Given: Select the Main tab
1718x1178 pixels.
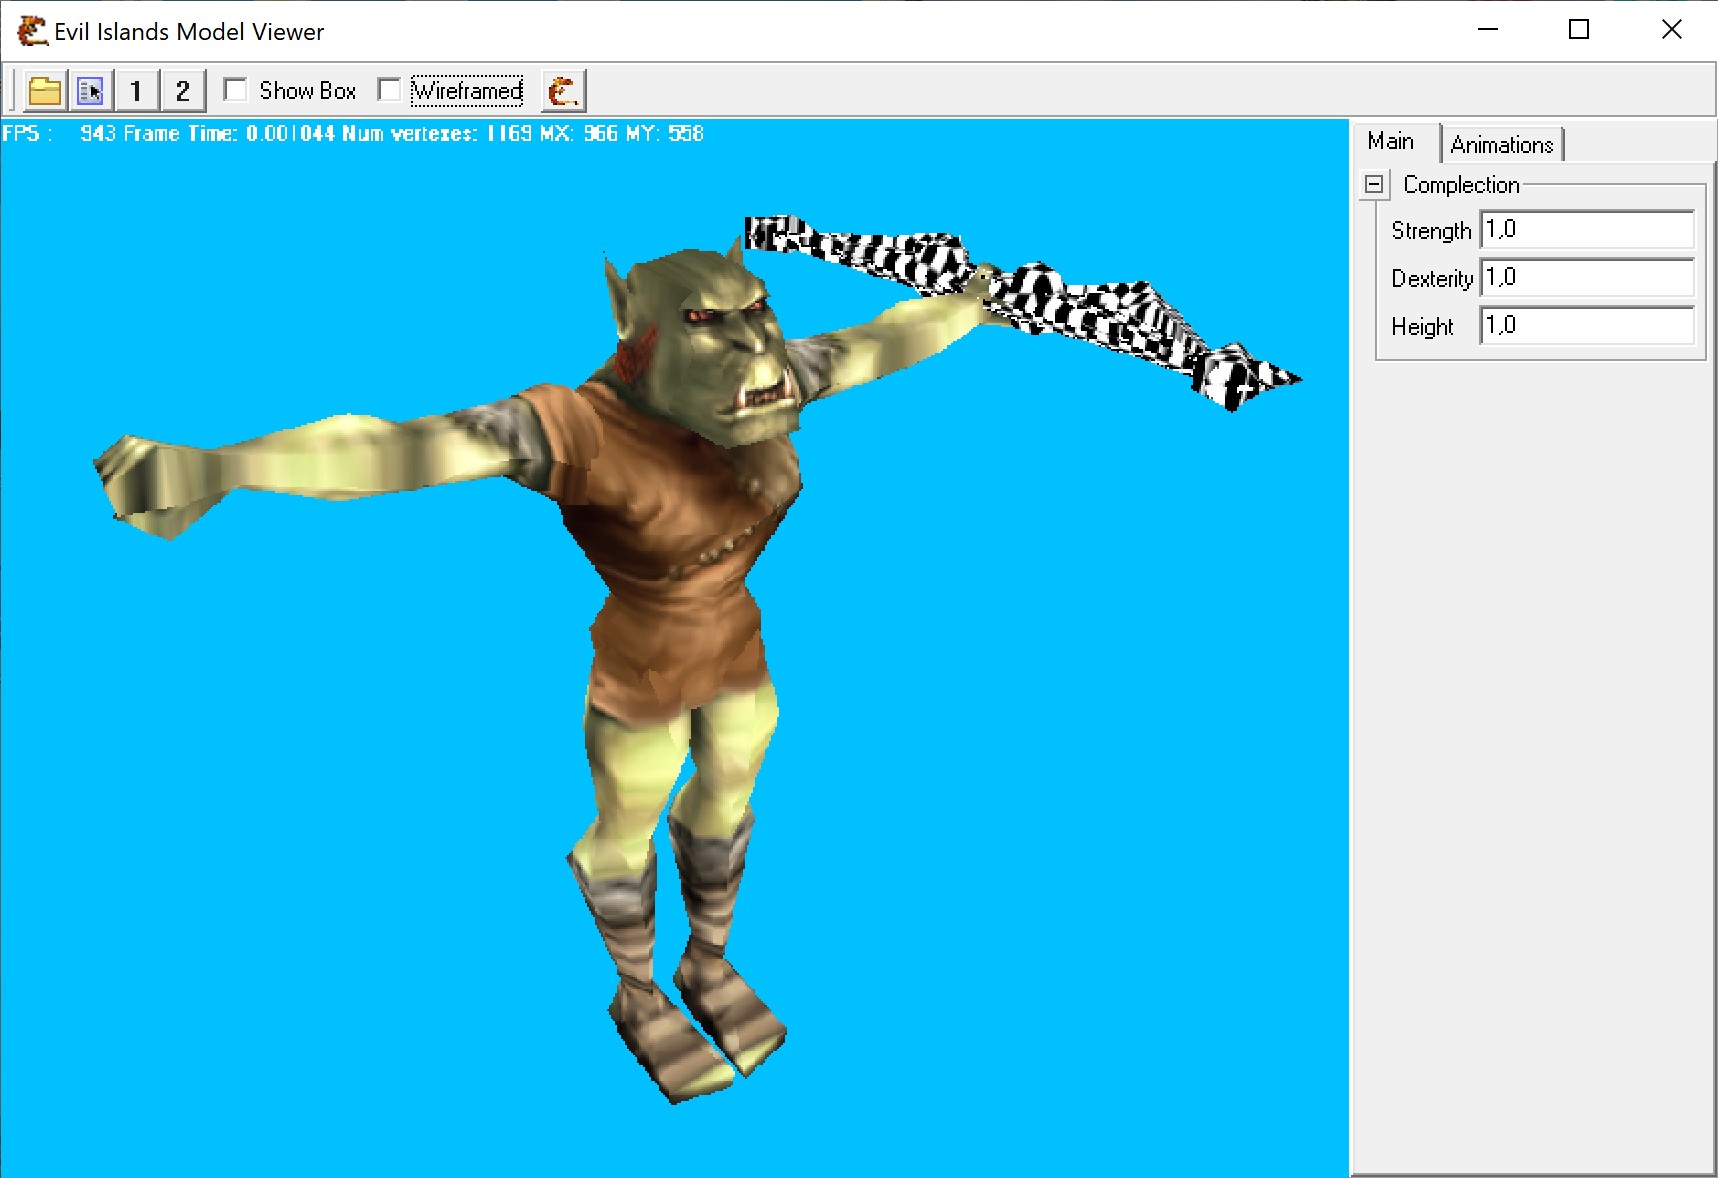Looking at the screenshot, I should pyautogui.click(x=1390, y=142).
